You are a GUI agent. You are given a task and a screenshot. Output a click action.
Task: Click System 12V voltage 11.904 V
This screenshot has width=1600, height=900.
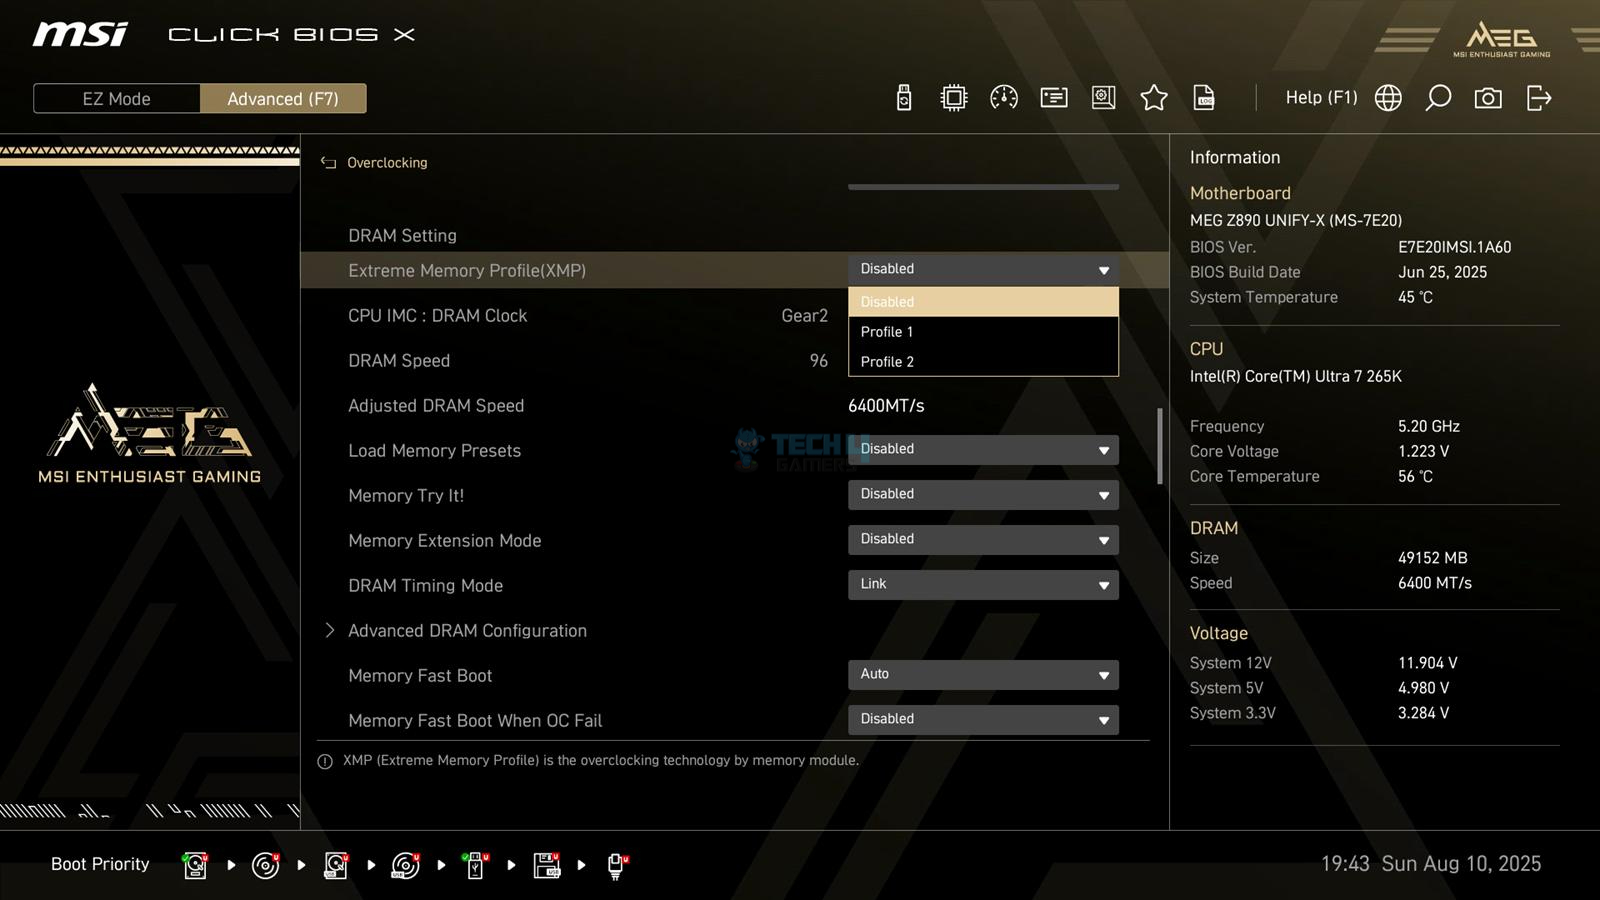(x=1428, y=663)
